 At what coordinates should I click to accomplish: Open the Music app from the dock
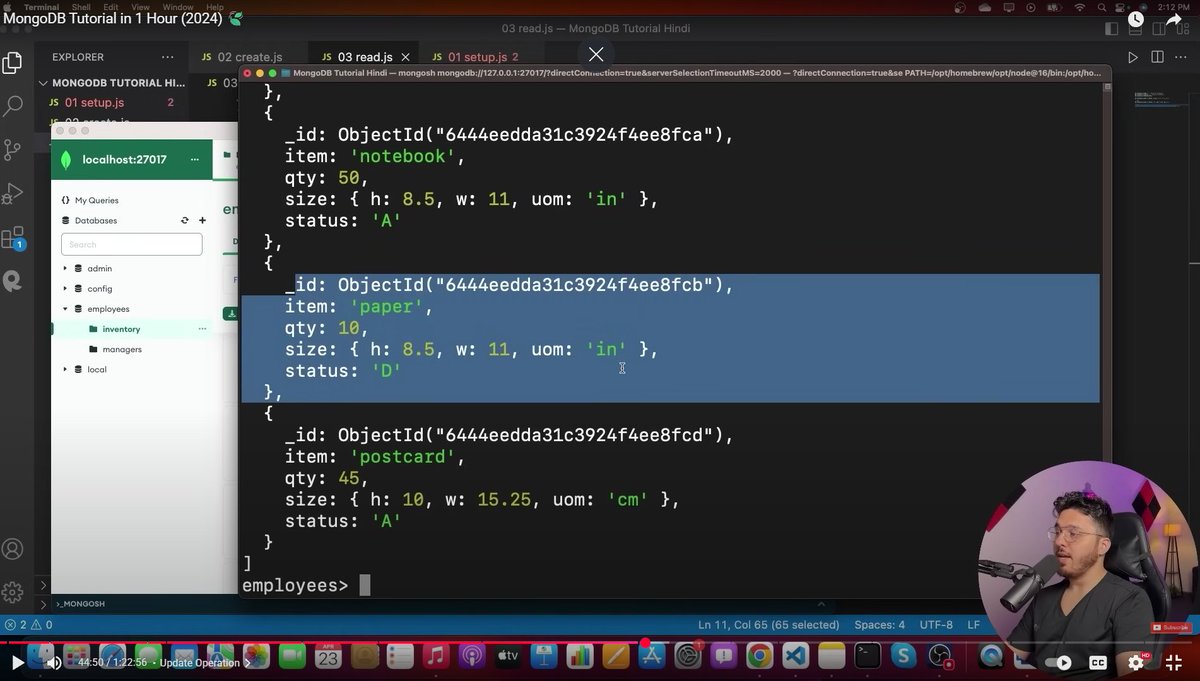[x=435, y=656]
